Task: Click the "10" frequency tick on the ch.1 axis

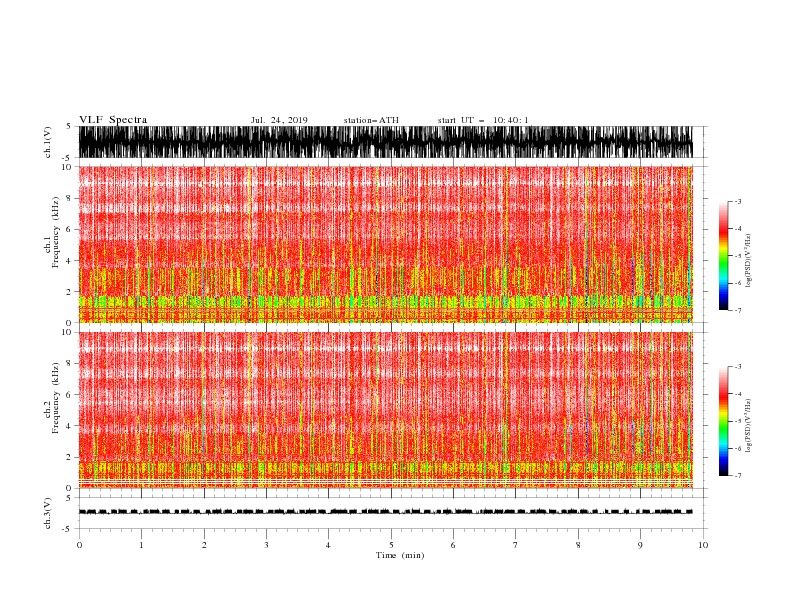Action: 68,167
